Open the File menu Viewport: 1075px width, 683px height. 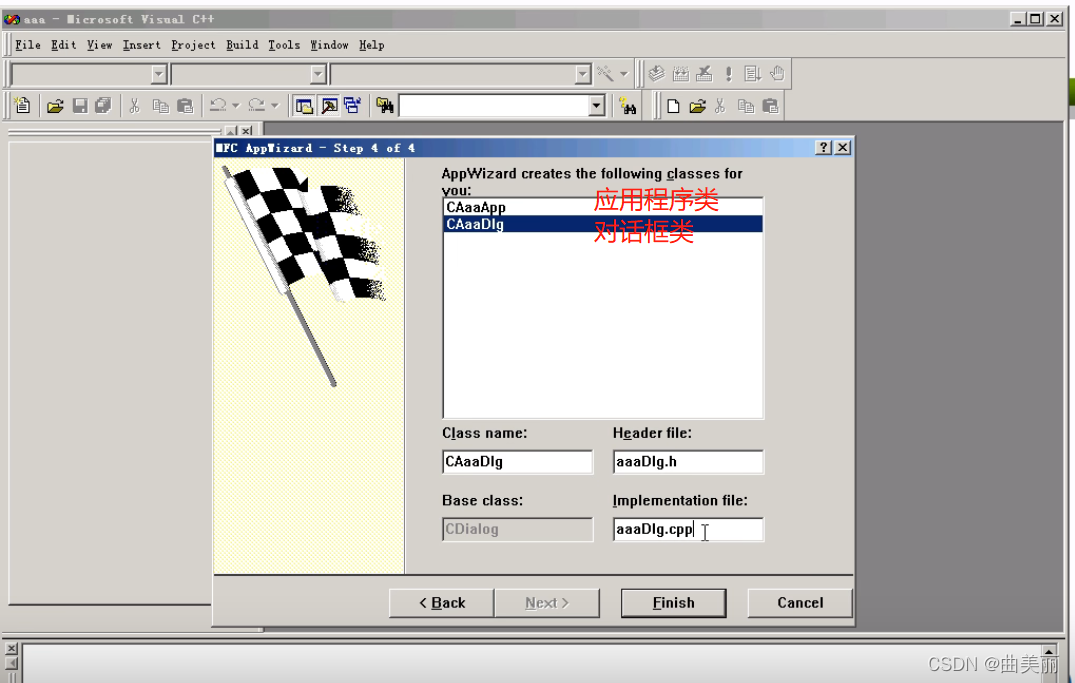point(27,45)
